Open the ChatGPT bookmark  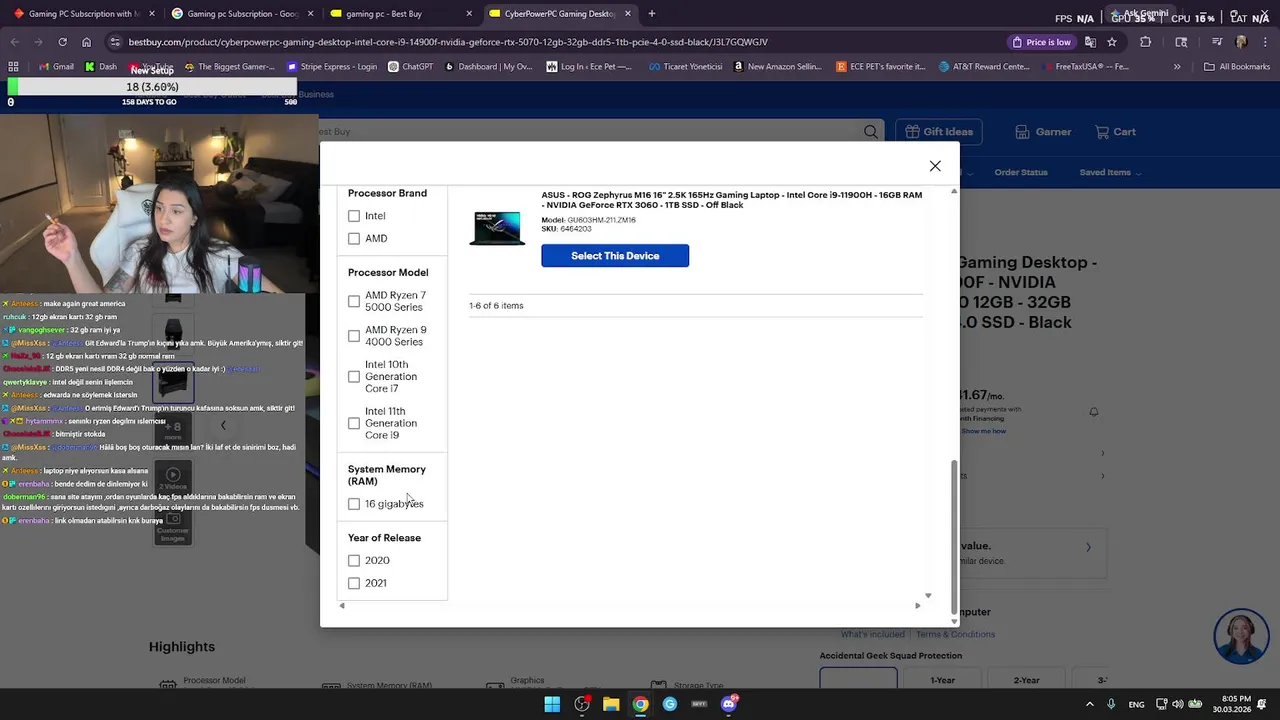(410, 67)
